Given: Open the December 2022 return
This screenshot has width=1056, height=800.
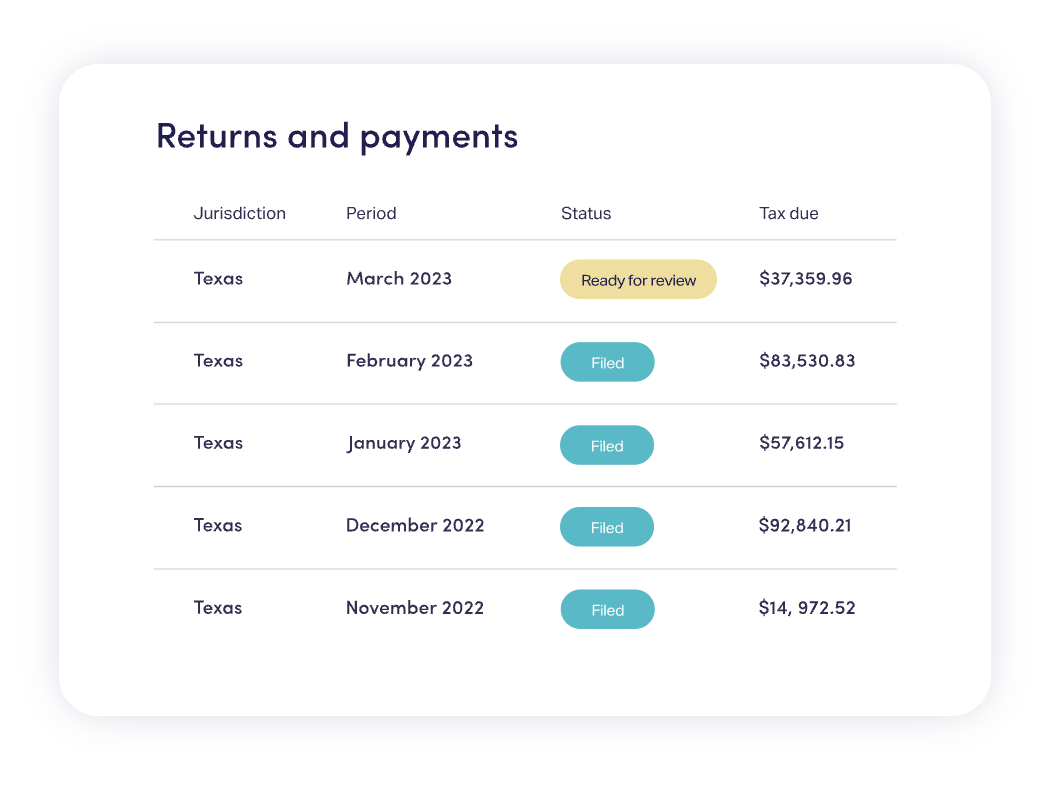Looking at the screenshot, I should [415, 525].
